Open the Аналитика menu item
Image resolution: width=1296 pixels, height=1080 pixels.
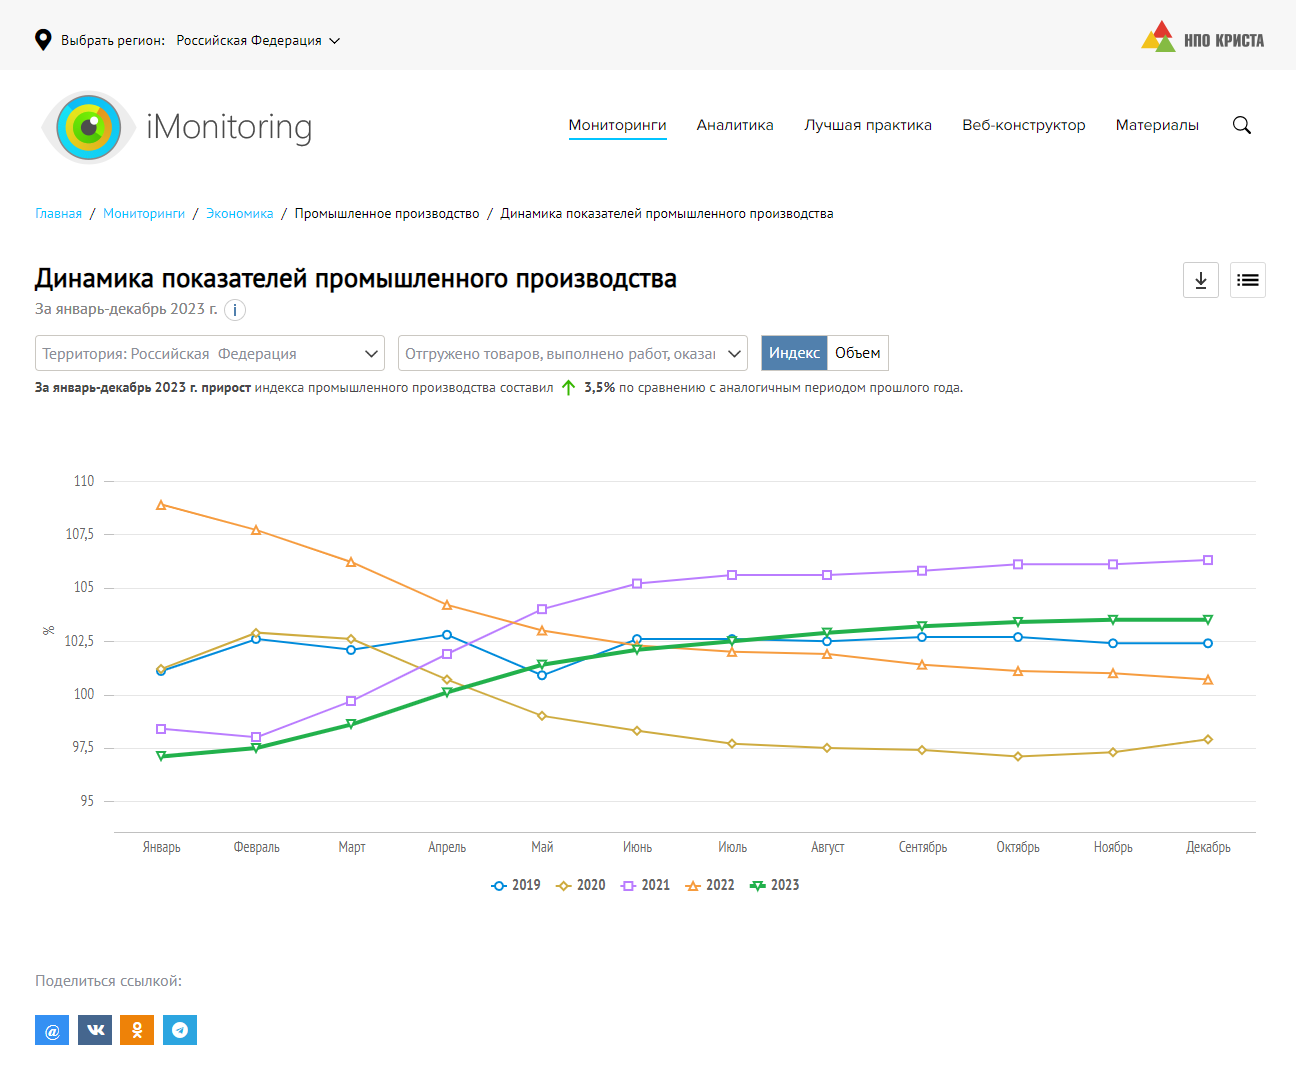tap(735, 125)
